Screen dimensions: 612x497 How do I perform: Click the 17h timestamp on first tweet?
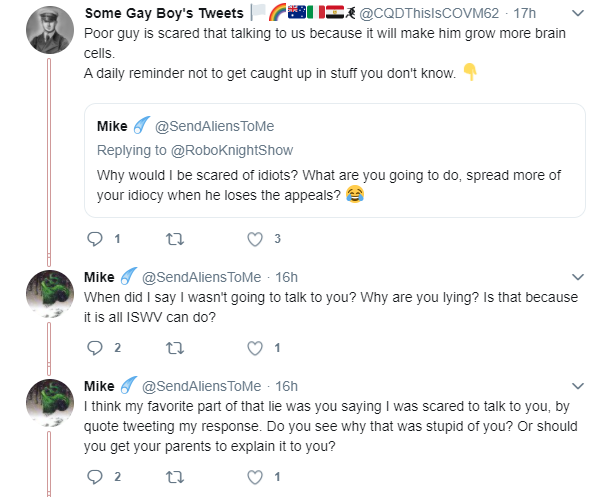[x=525, y=13]
